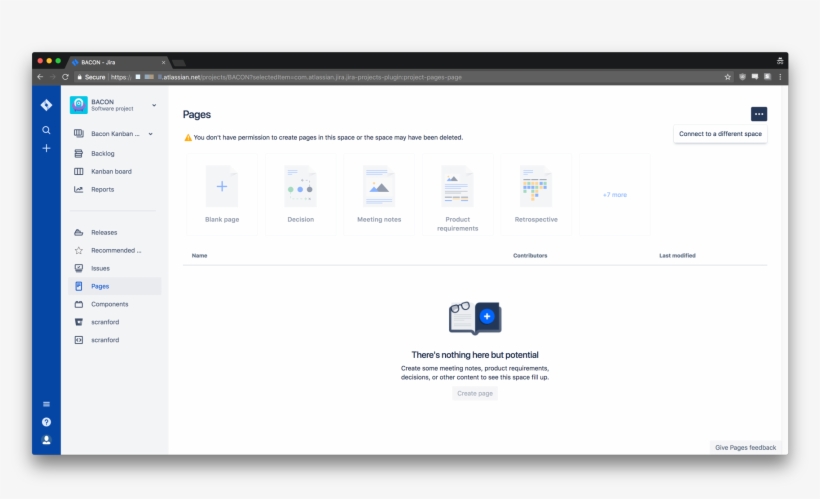Viewport: 820px width, 499px height.
Task: Open the help question mark icon
Action: tap(46, 422)
